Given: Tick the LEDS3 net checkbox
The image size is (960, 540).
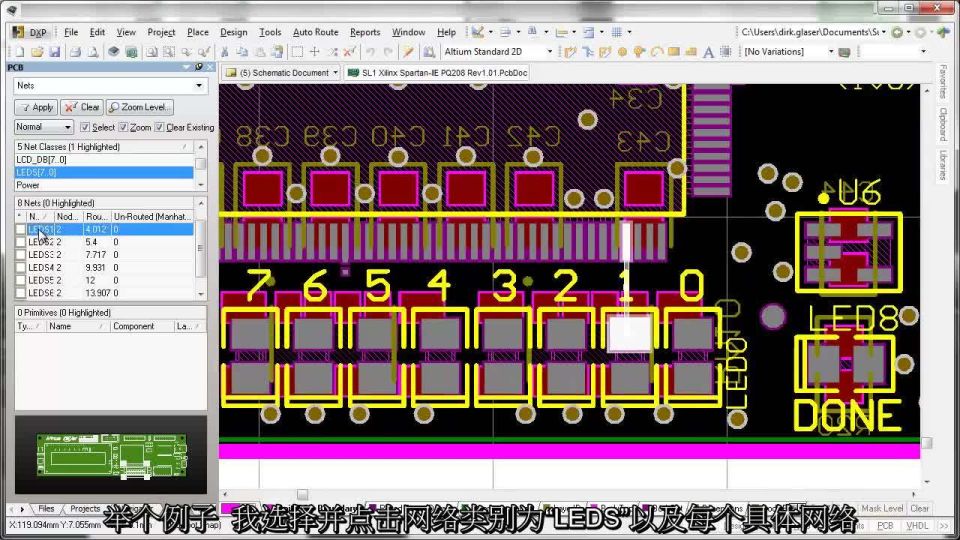Looking at the screenshot, I should [x=21, y=255].
